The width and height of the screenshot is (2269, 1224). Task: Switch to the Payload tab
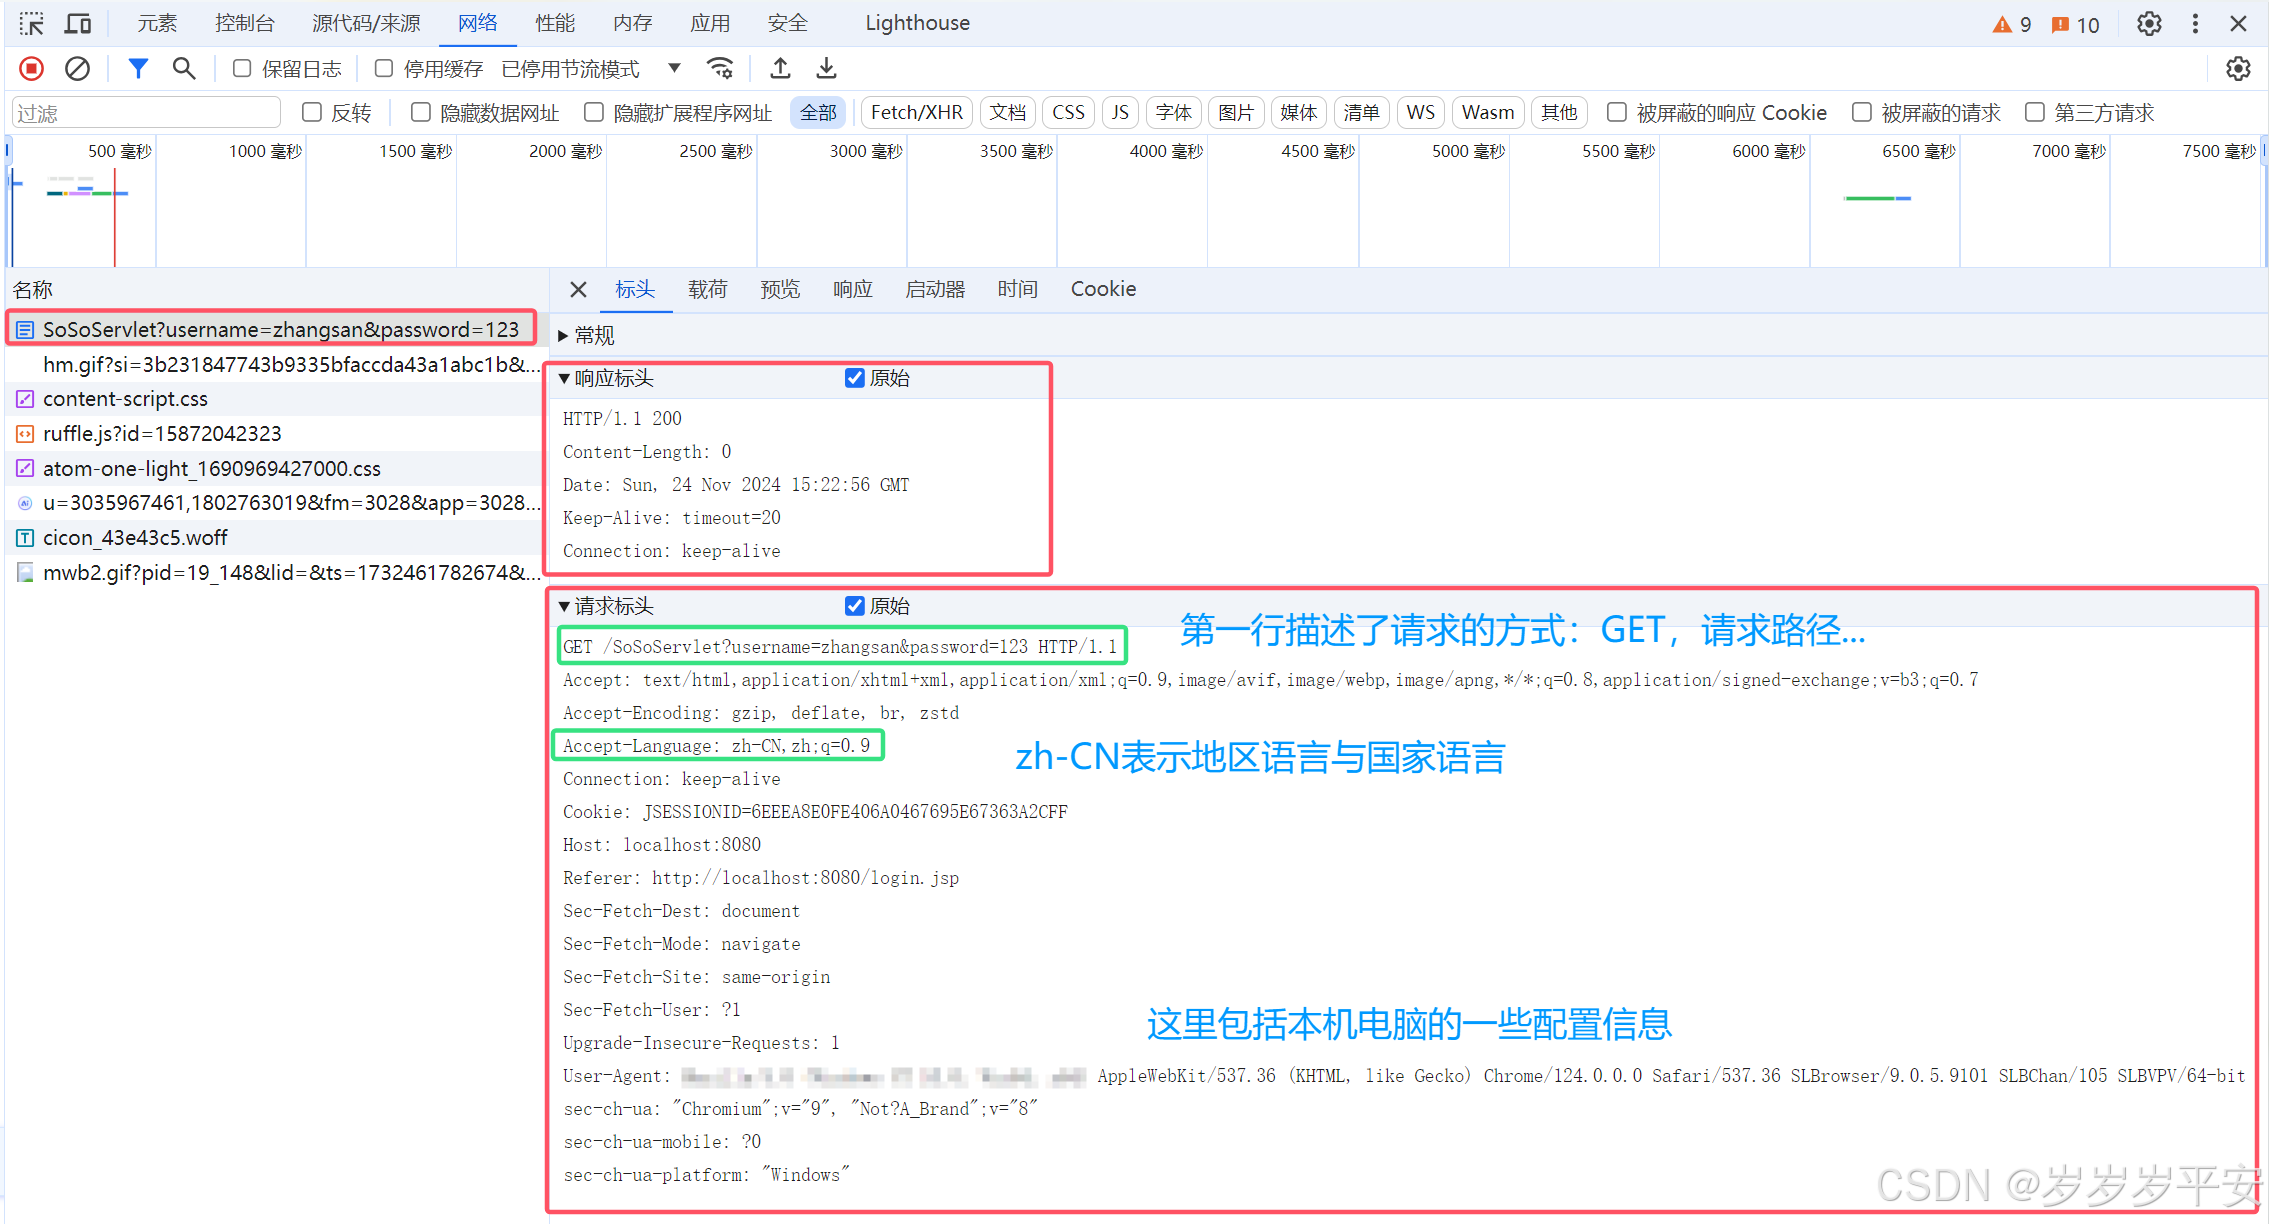708,289
